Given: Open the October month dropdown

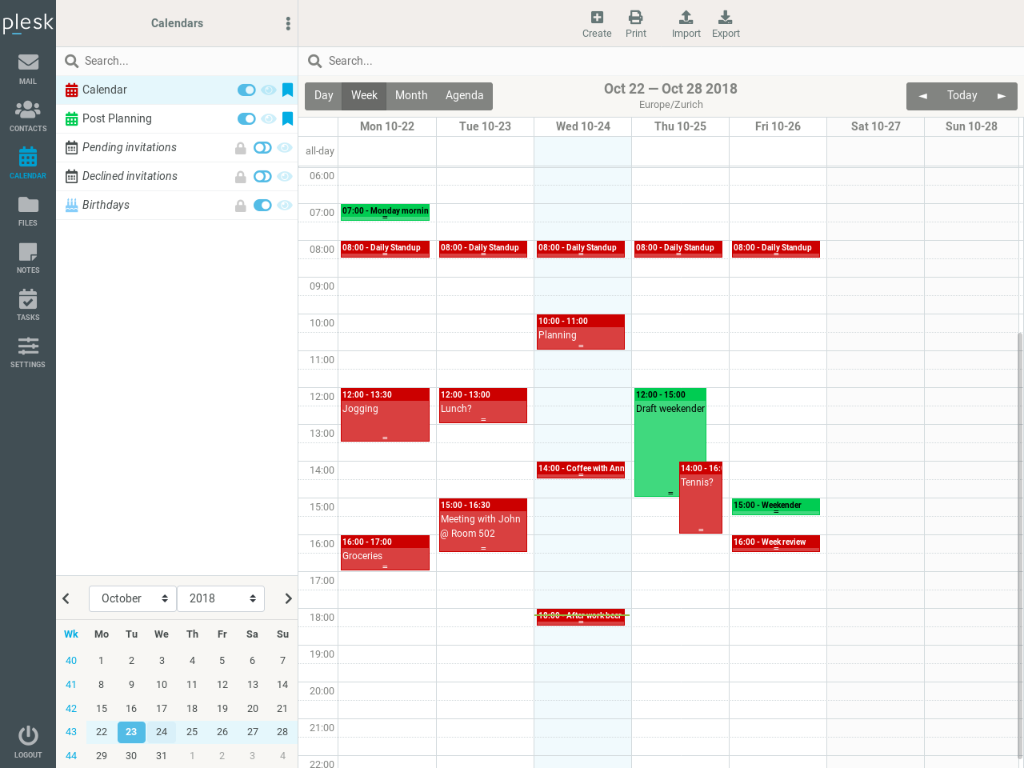Looking at the screenshot, I should tap(132, 598).
